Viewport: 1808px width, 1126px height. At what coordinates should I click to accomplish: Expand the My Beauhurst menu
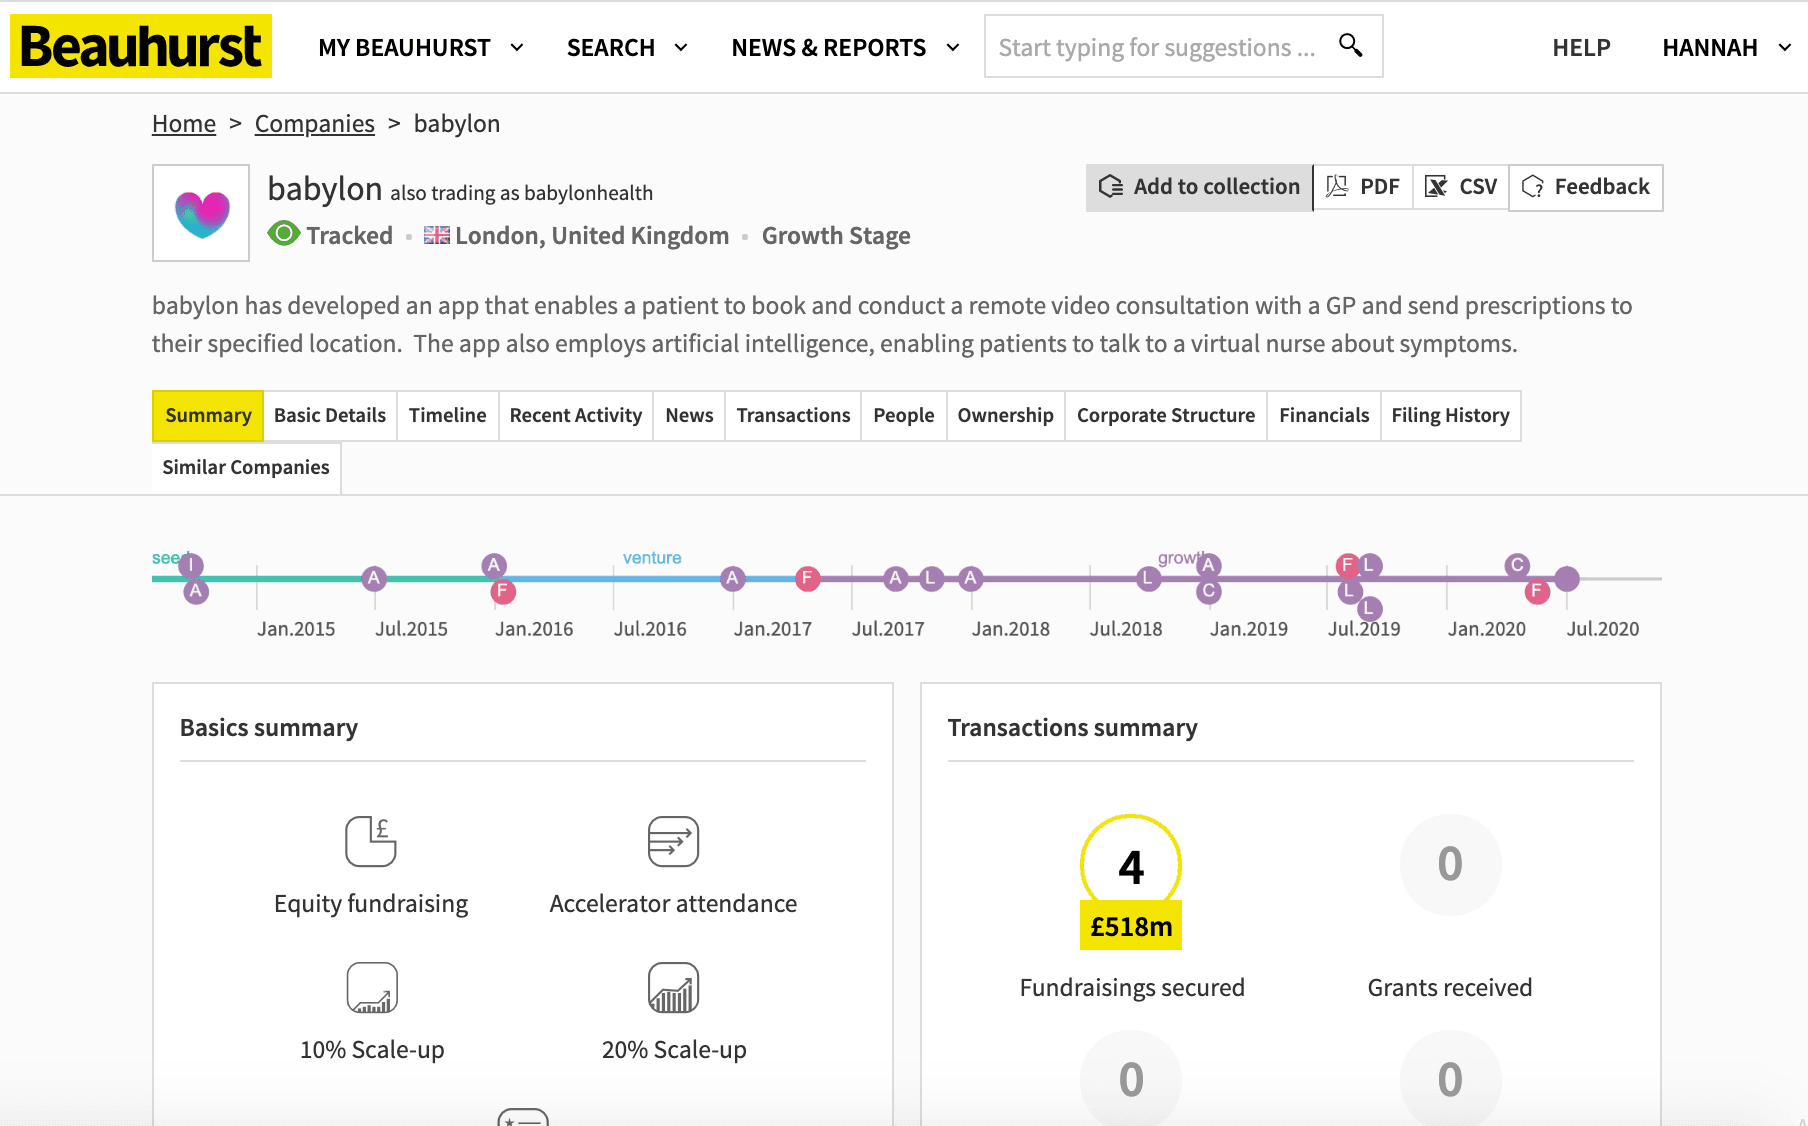(421, 47)
